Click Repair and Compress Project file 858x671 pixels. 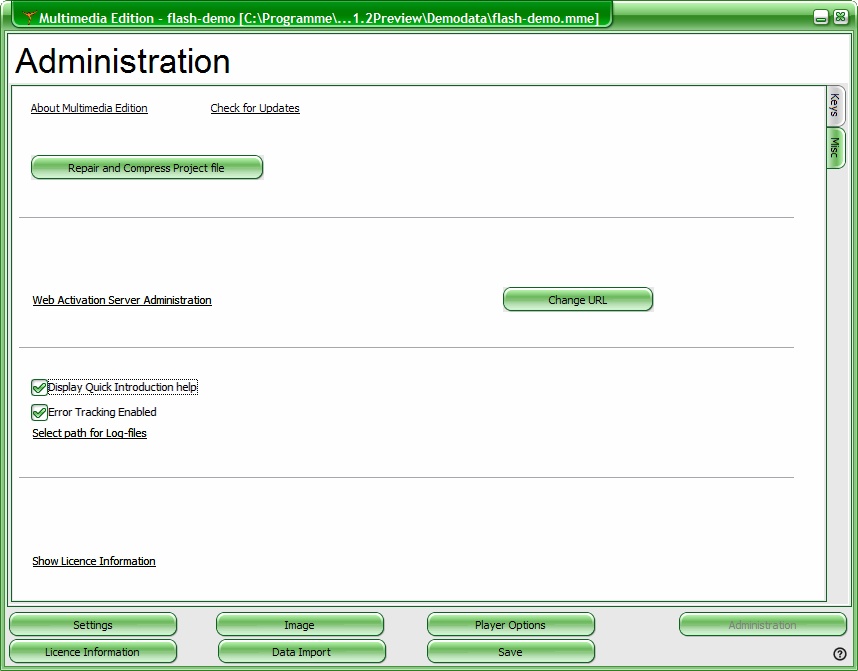(x=146, y=167)
